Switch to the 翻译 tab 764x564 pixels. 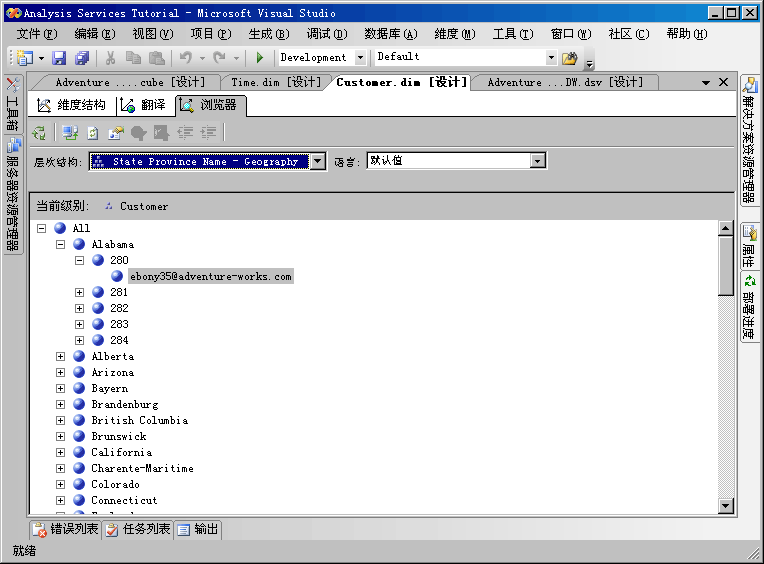click(144, 105)
